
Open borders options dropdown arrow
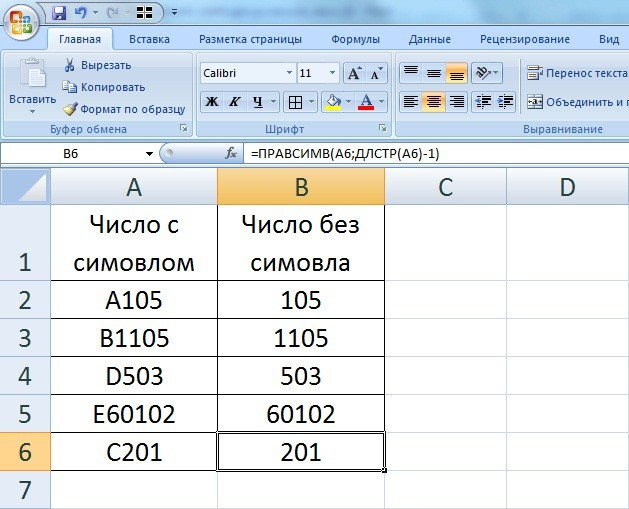coord(311,102)
